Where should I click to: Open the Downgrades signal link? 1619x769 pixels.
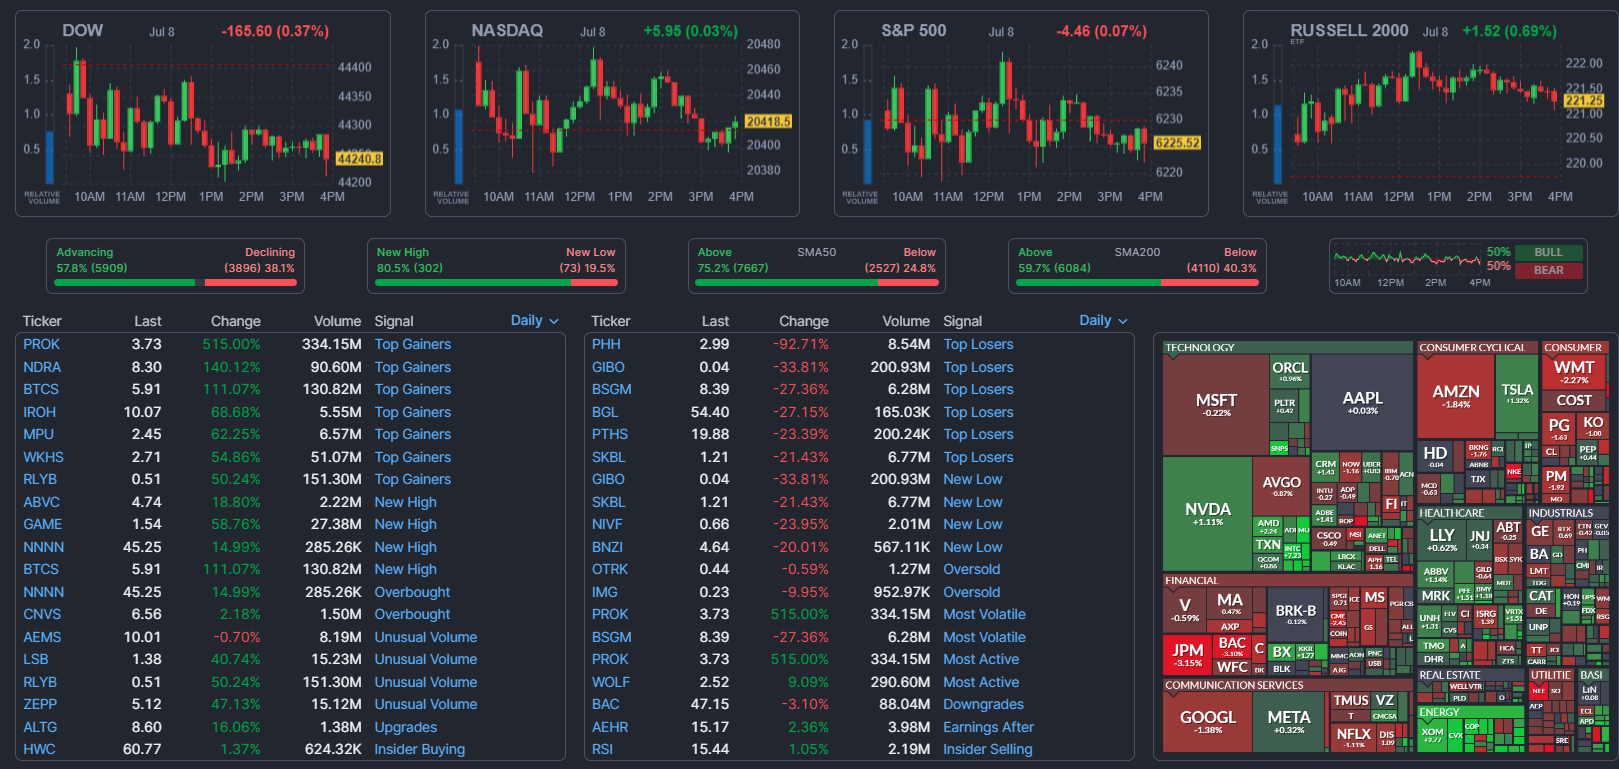click(x=984, y=704)
